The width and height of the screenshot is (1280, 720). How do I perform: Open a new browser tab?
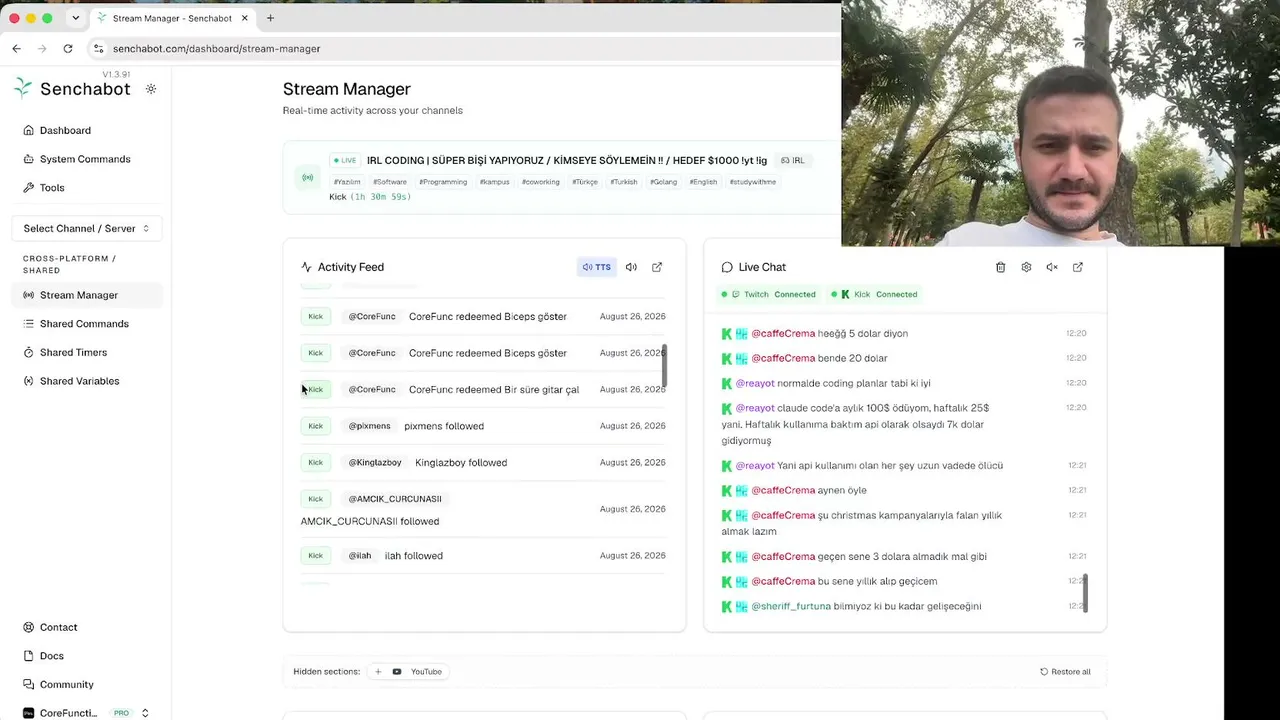point(270,18)
